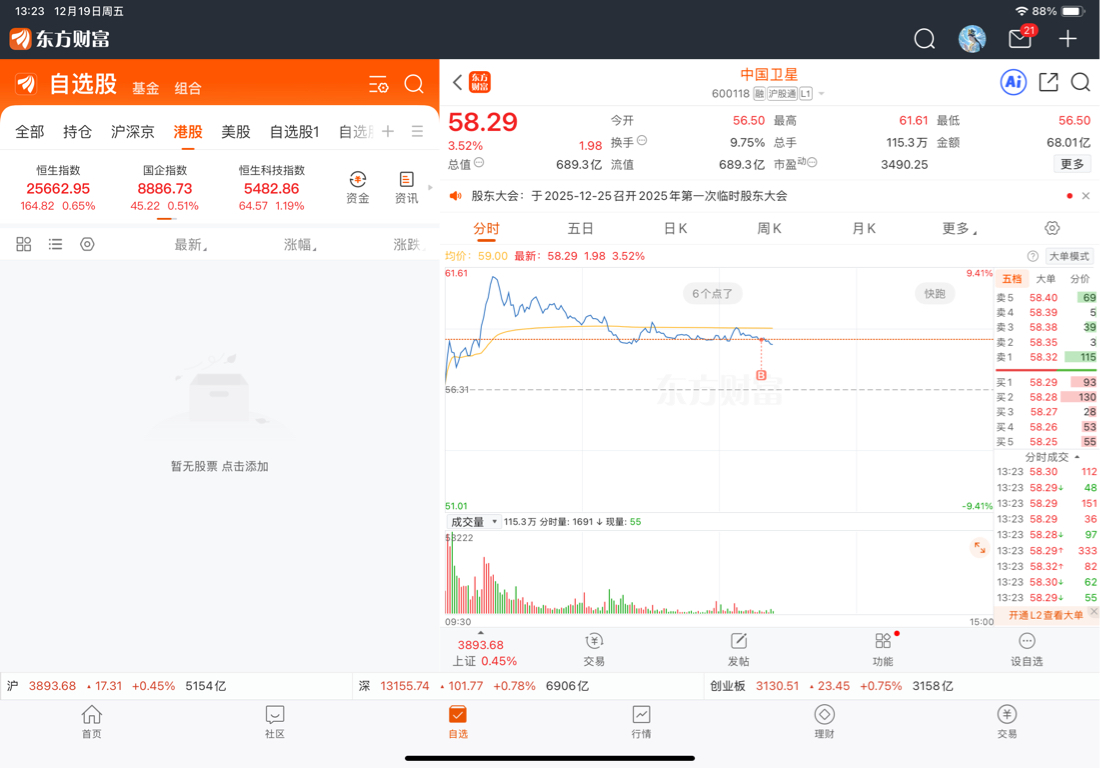Expand the volume chart fullscreen arrows

click(979, 548)
